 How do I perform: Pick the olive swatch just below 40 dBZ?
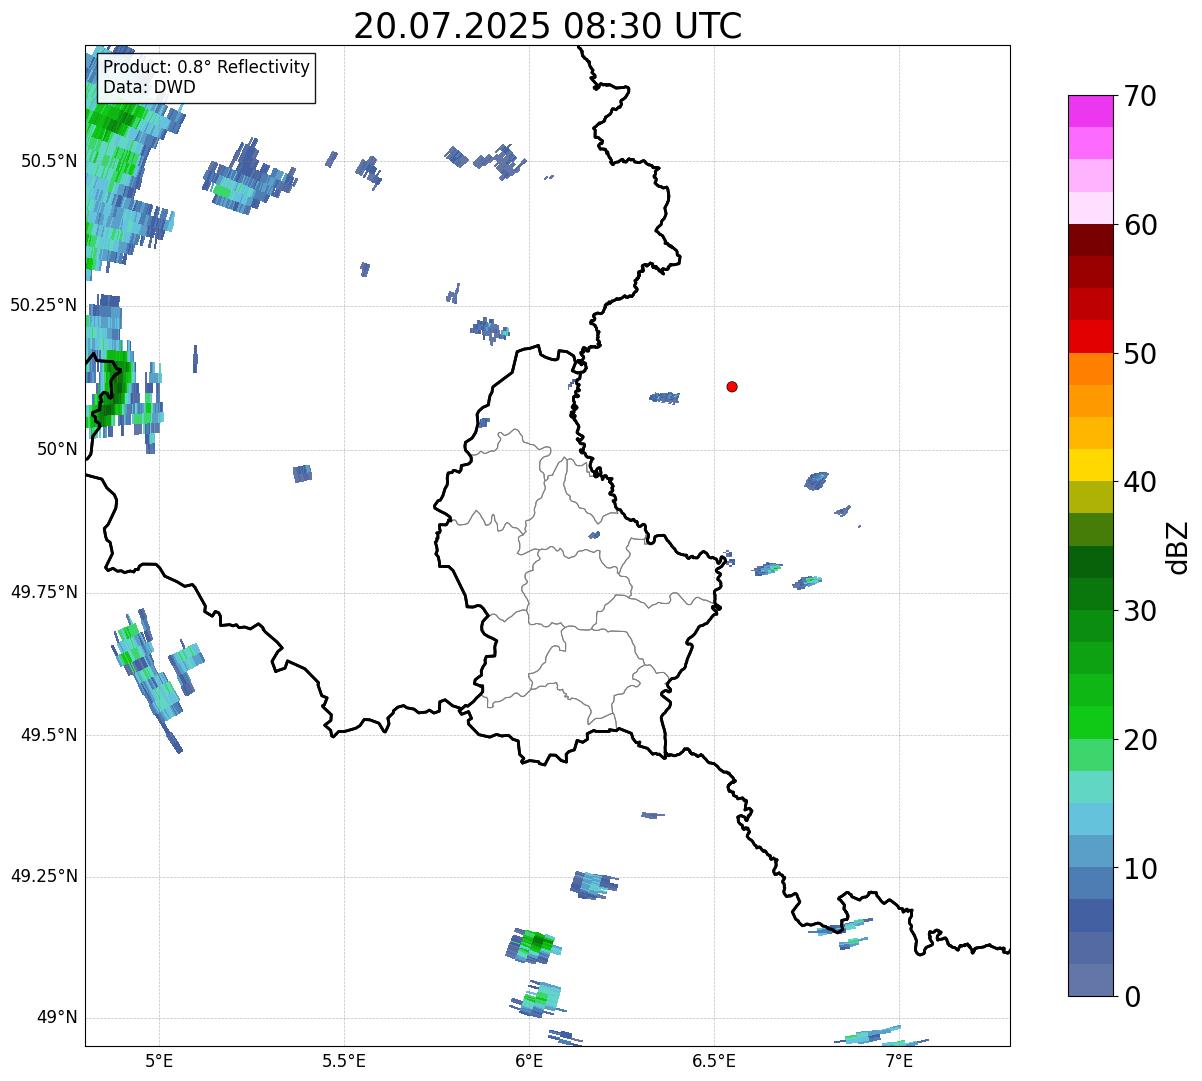(1091, 498)
